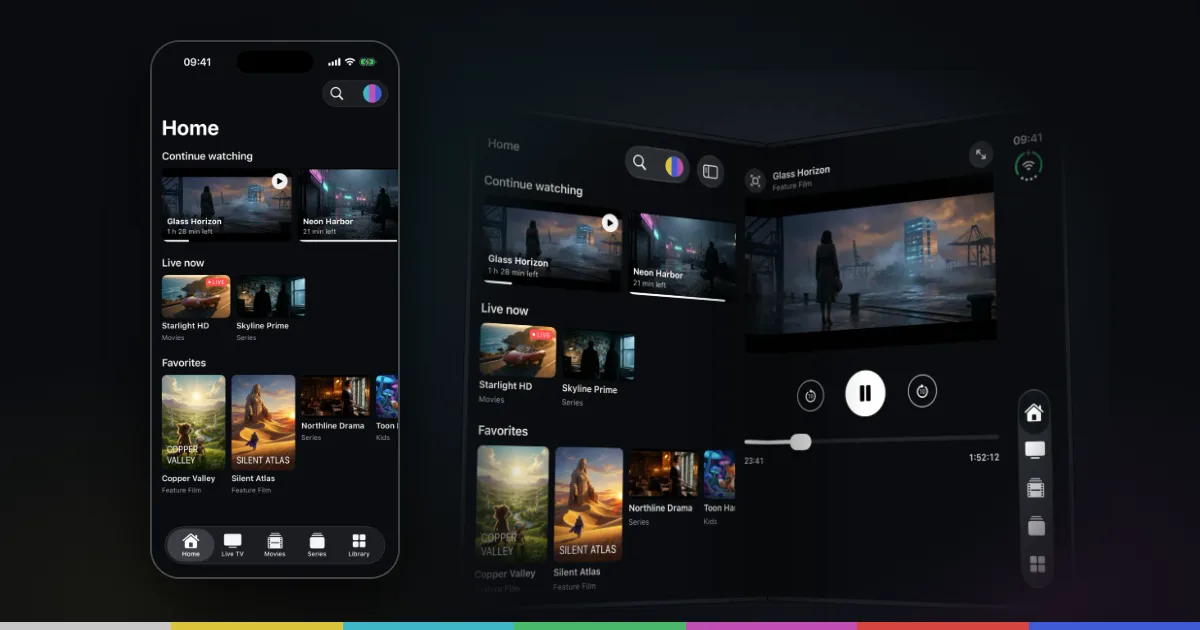Open Neon Harbor card on the phone
Viewport: 1200px width, 630px height.
(x=349, y=206)
